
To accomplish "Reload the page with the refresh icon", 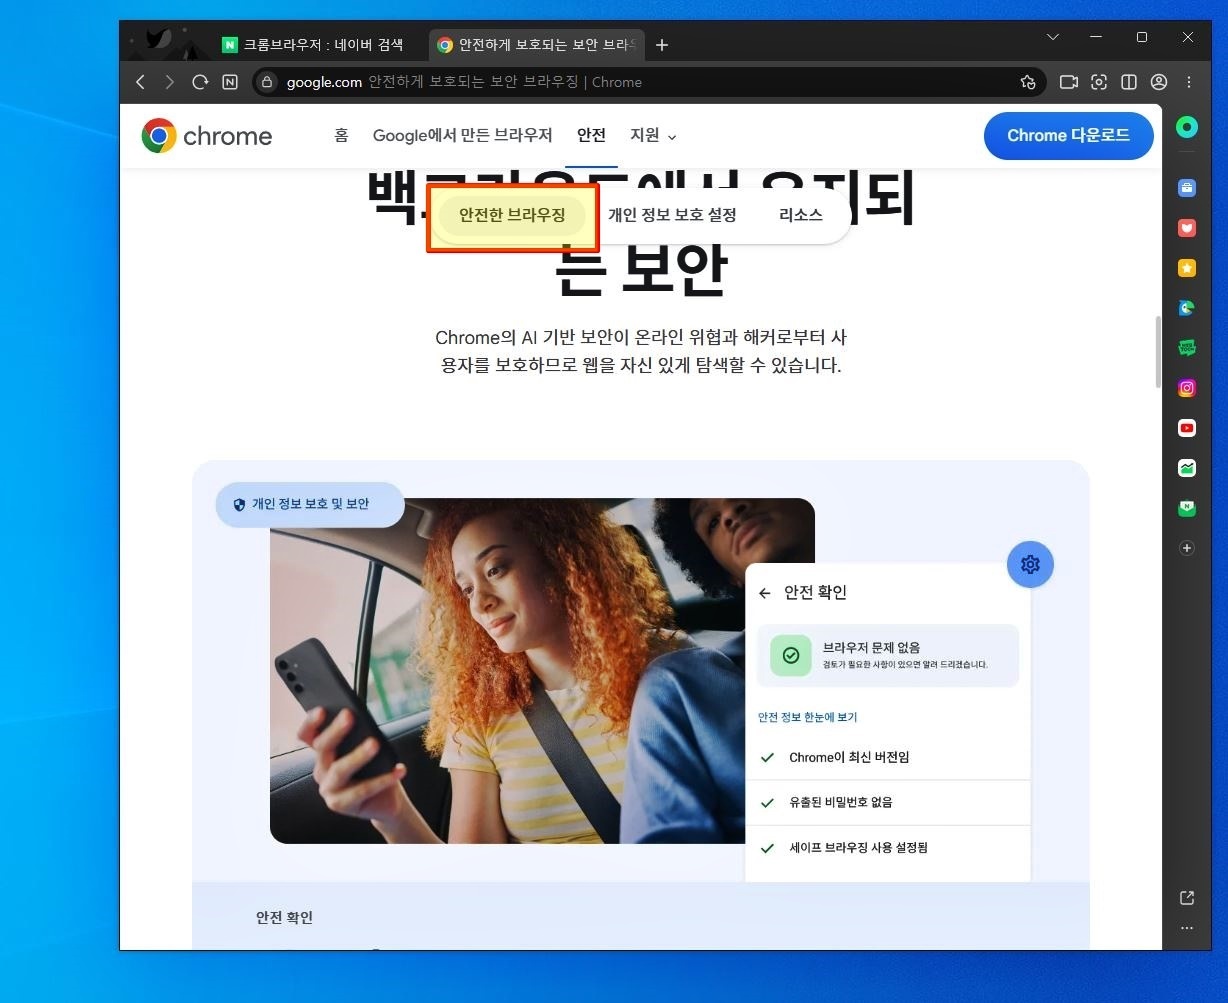I will (x=200, y=82).
